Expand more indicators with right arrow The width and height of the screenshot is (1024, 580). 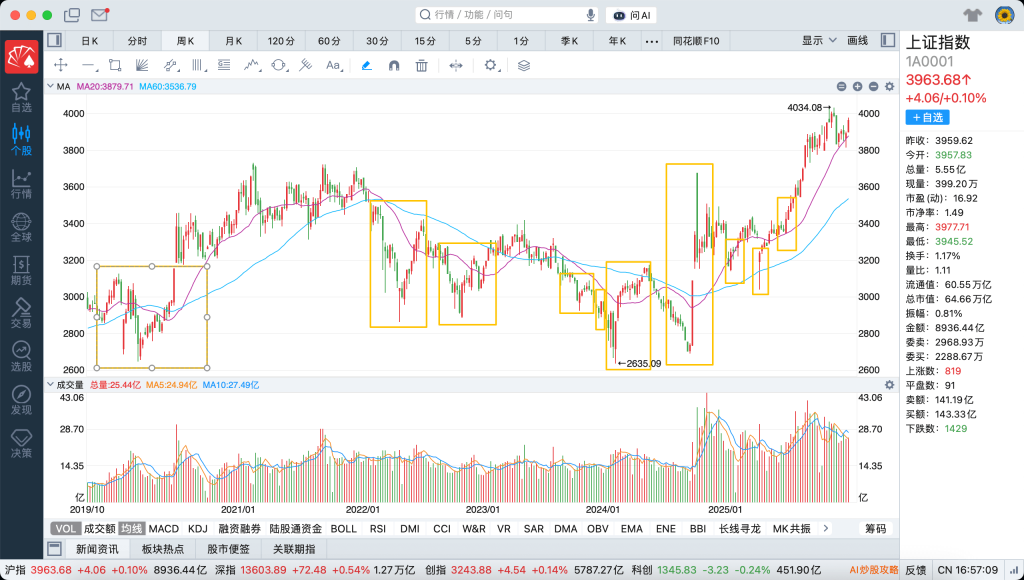coord(825,528)
